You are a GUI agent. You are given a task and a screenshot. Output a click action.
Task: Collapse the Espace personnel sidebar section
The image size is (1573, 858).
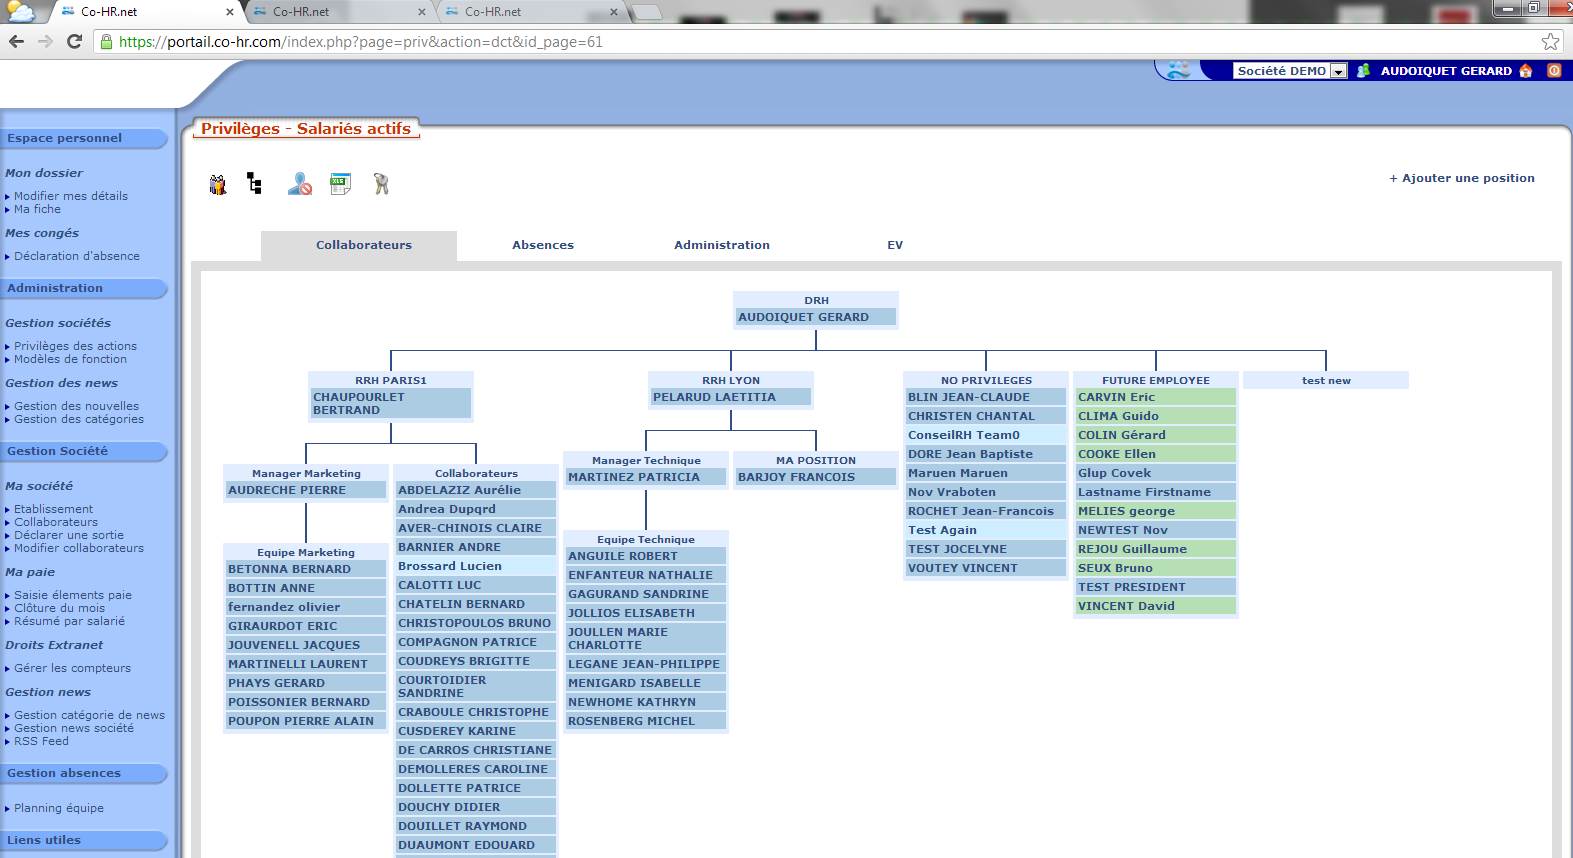pos(83,138)
